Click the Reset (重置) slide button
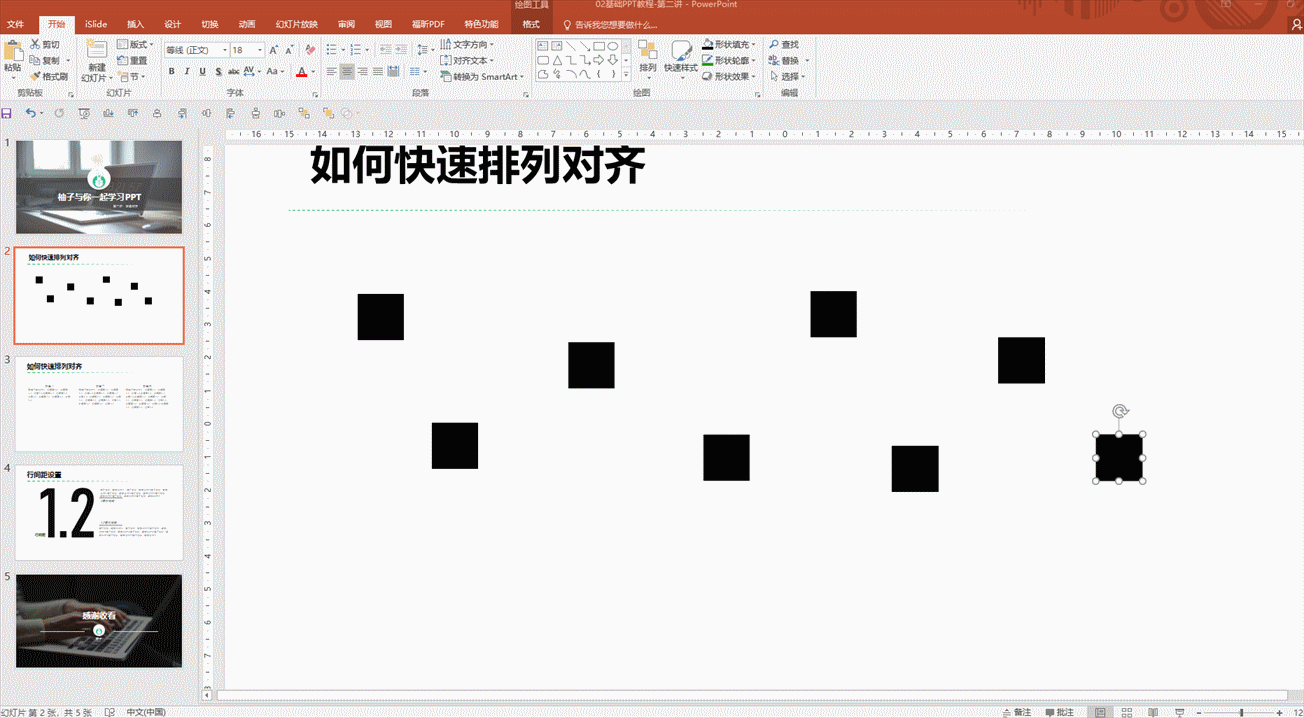This screenshot has height=718, width=1304. click(132, 61)
